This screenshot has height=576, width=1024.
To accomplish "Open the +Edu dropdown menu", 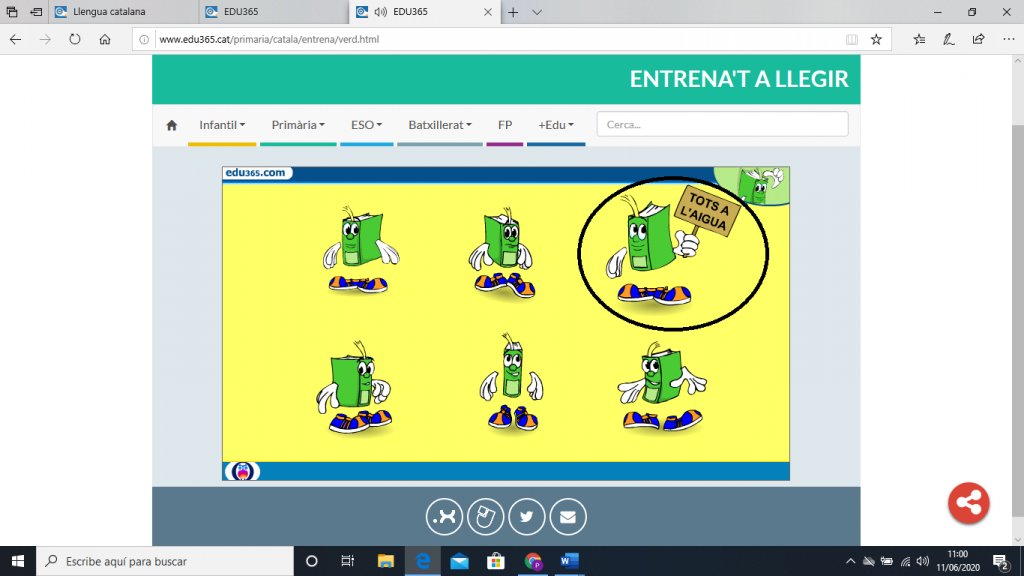I will point(556,125).
